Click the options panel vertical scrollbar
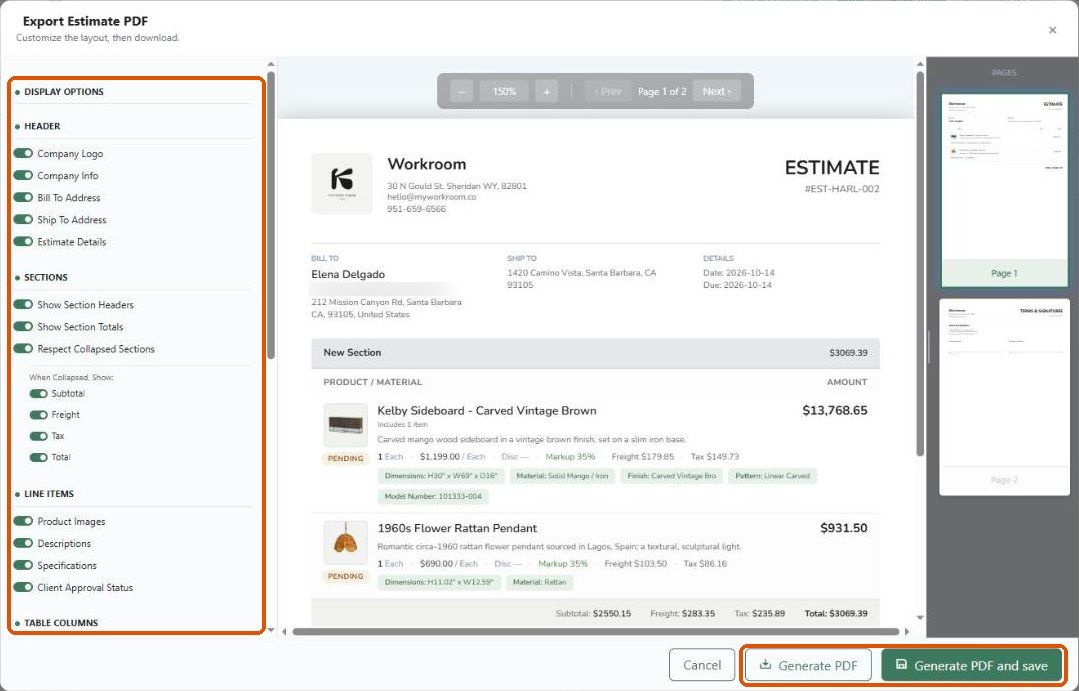Viewport: 1079px width, 691px height. coord(271,215)
